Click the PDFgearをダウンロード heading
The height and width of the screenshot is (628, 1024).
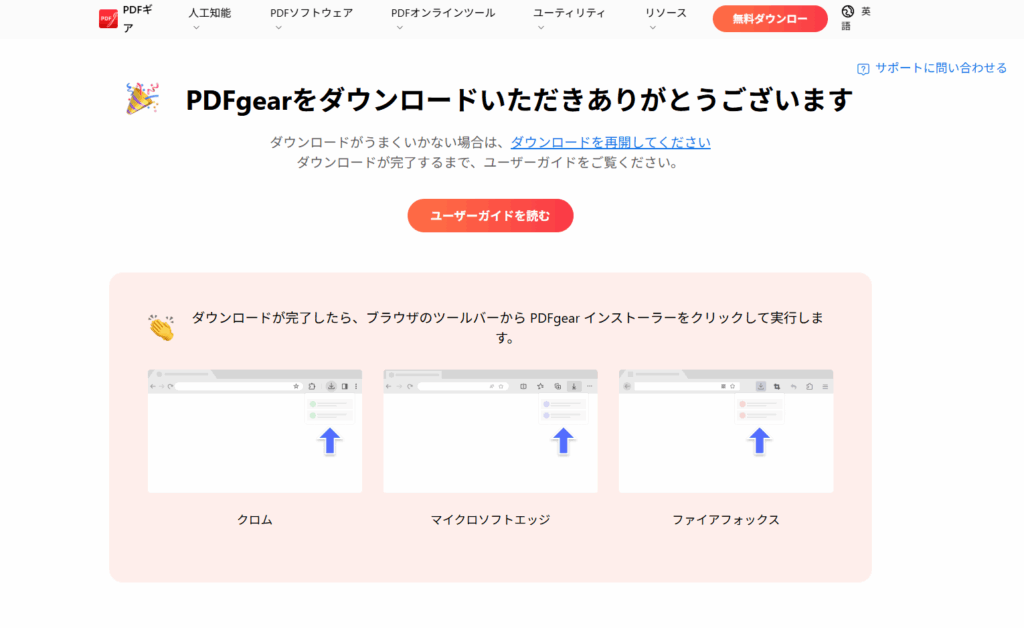pos(519,100)
